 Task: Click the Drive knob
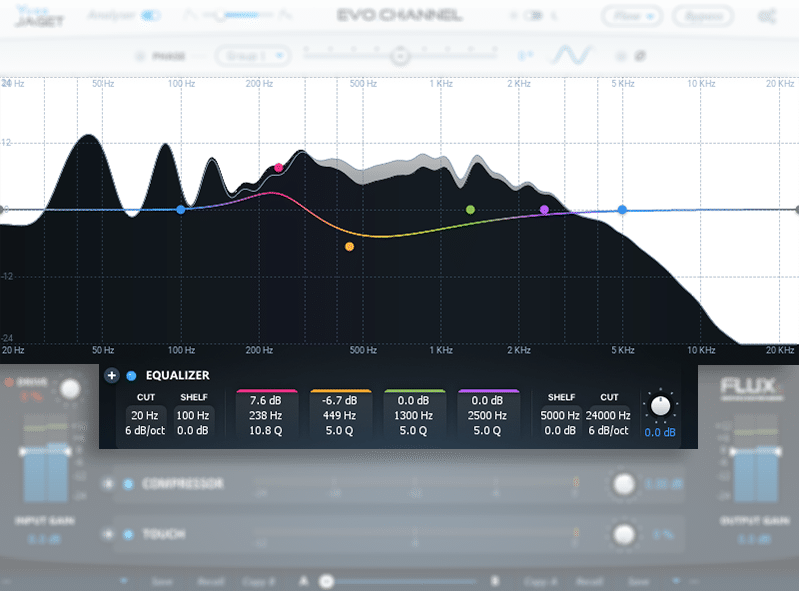[70, 389]
